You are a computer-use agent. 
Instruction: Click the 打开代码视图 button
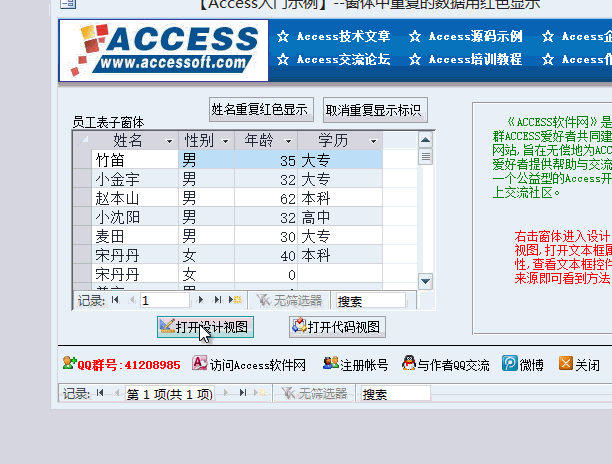click(x=337, y=327)
